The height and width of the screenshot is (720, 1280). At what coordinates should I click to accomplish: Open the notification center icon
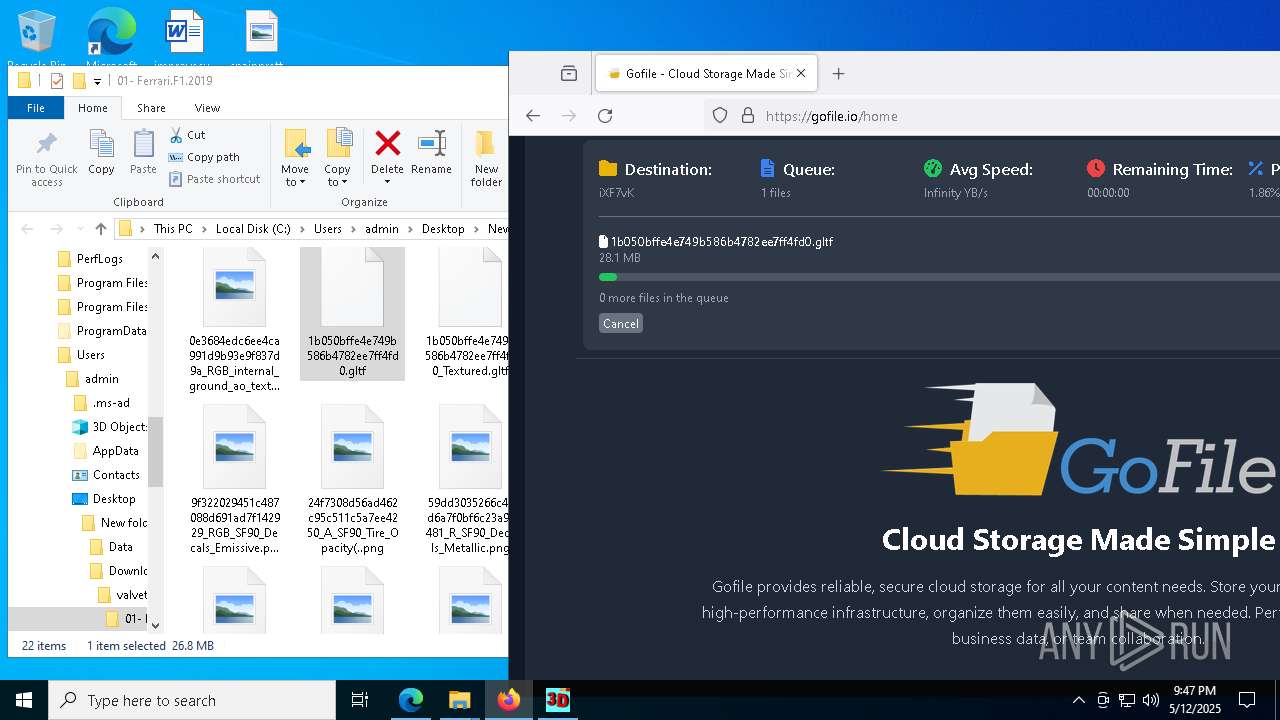click(x=1247, y=700)
